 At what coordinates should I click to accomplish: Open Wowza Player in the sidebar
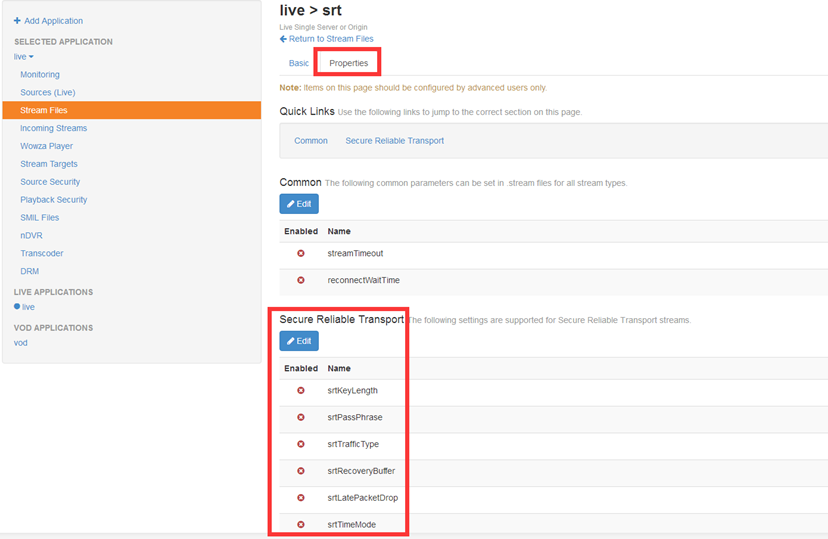[46, 146]
